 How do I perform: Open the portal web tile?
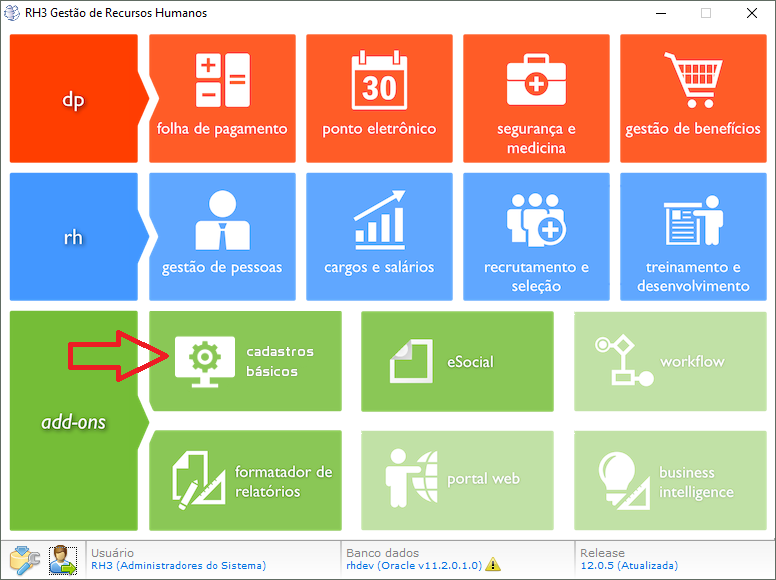pyautogui.click(x=457, y=480)
